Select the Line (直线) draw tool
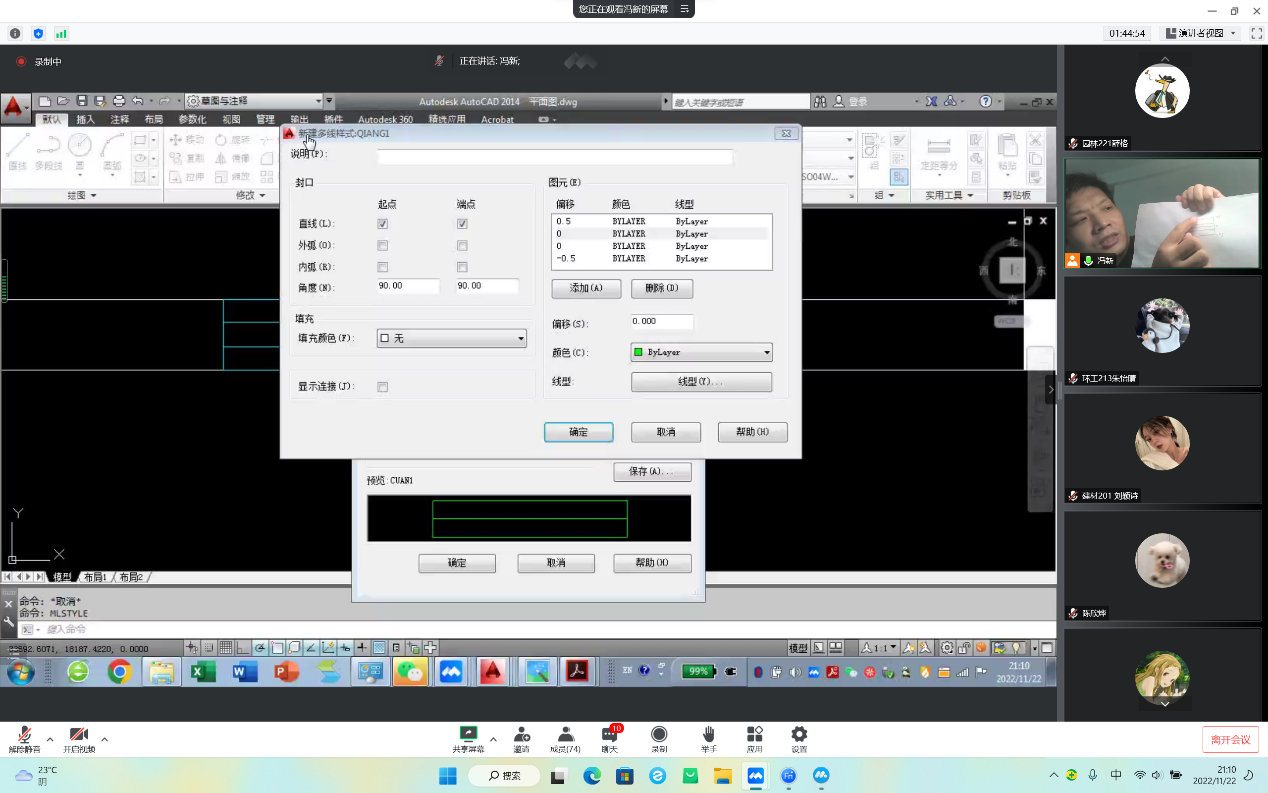The width and height of the screenshot is (1268, 793). 17,148
